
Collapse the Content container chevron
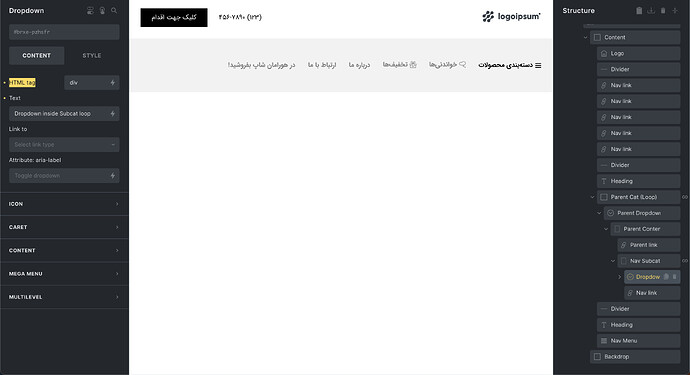[586, 37]
